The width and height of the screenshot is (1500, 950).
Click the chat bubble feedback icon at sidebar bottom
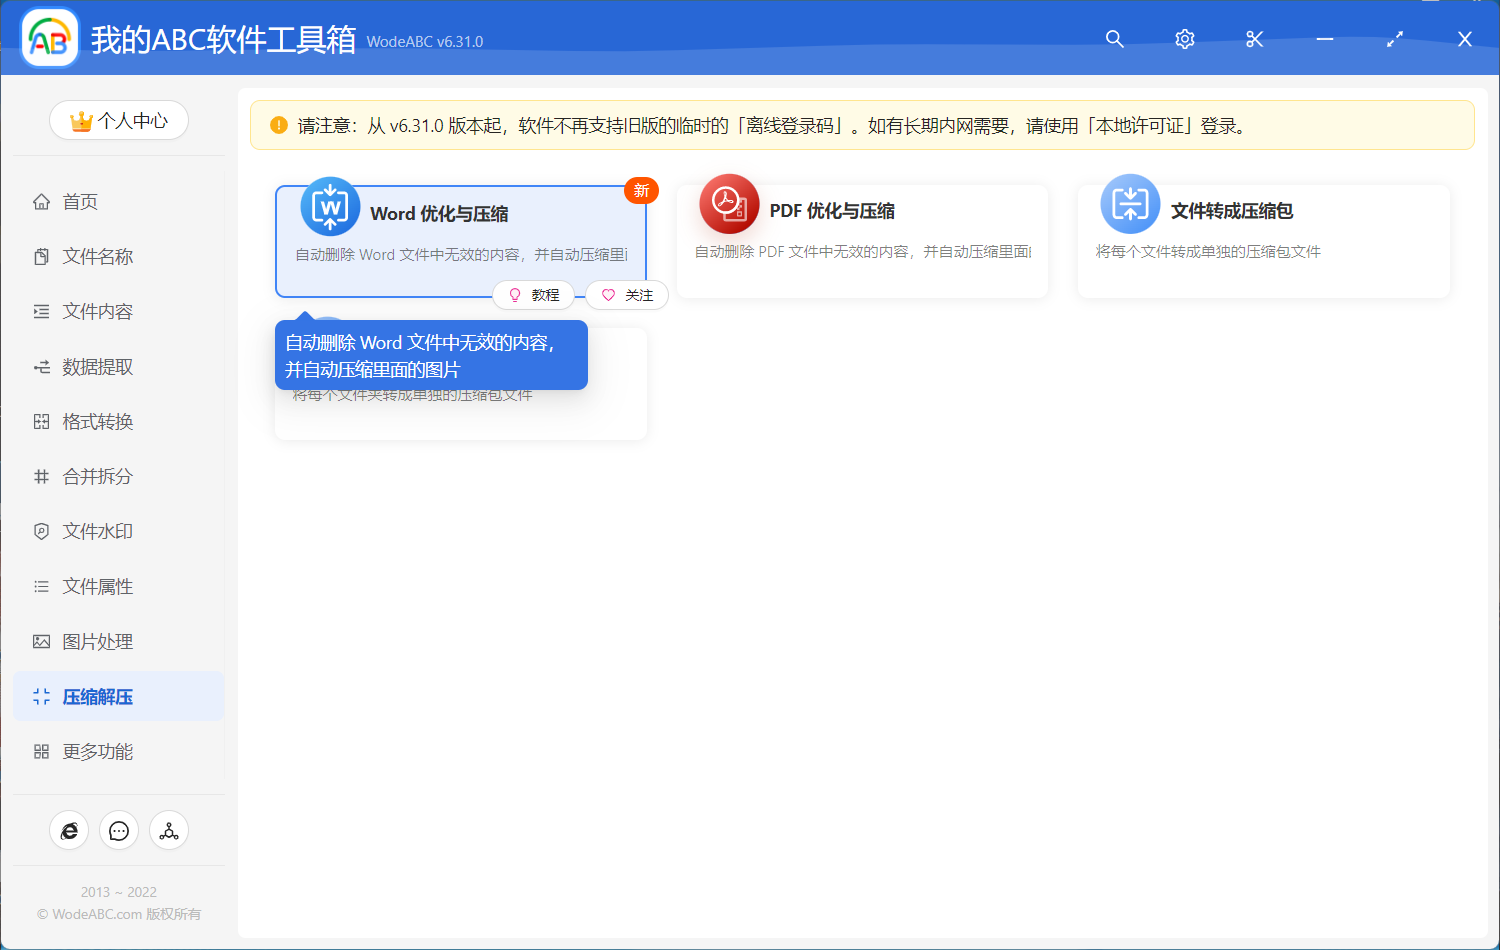[x=119, y=830]
